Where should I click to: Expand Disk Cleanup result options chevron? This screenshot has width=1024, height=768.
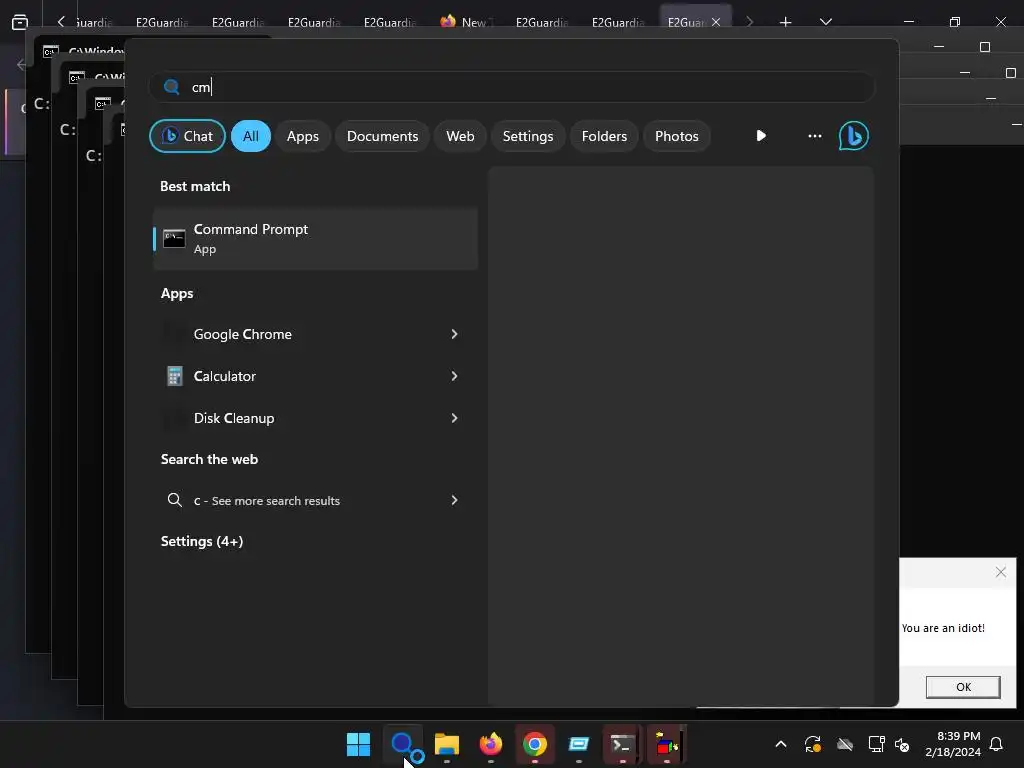[x=455, y=418]
